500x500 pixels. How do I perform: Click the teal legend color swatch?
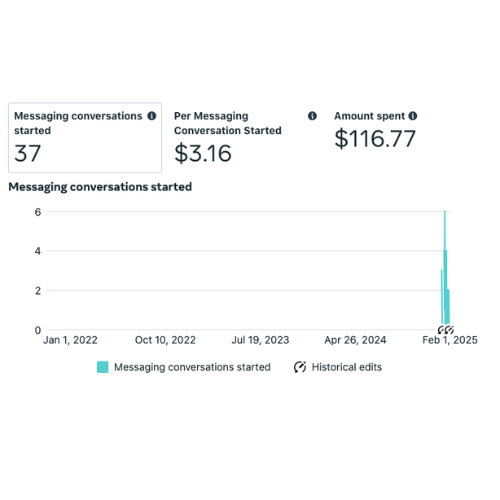click(102, 367)
